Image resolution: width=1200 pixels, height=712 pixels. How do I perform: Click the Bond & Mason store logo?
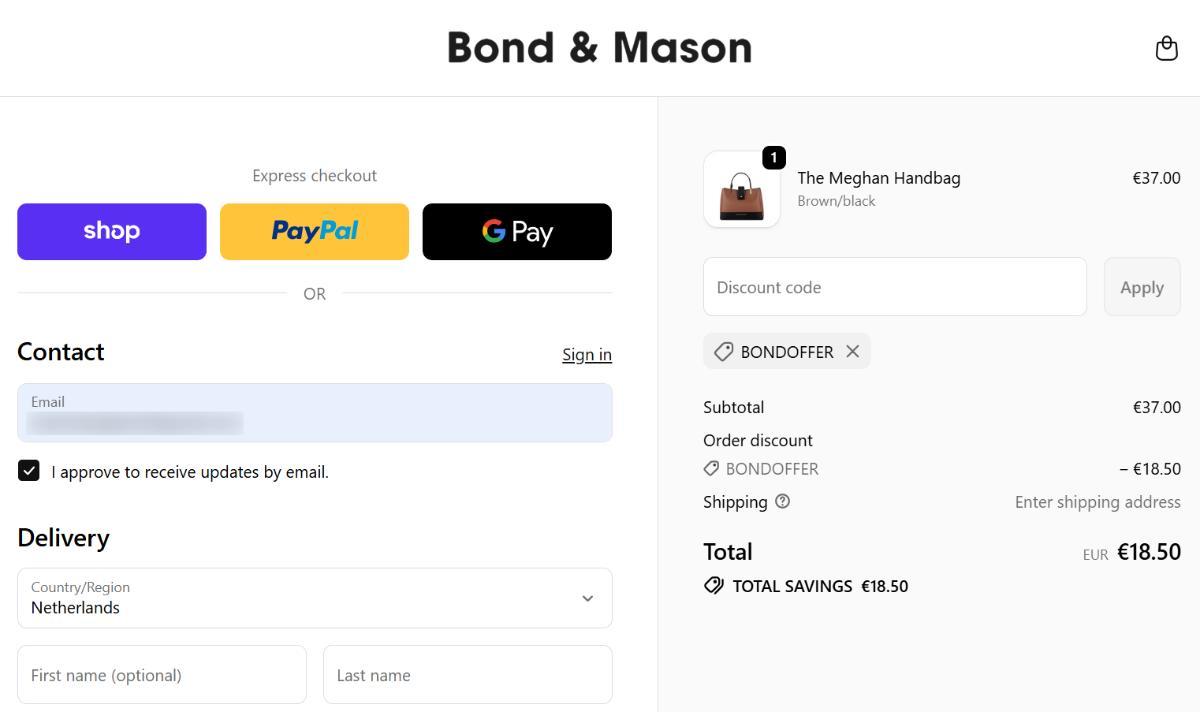coord(599,48)
